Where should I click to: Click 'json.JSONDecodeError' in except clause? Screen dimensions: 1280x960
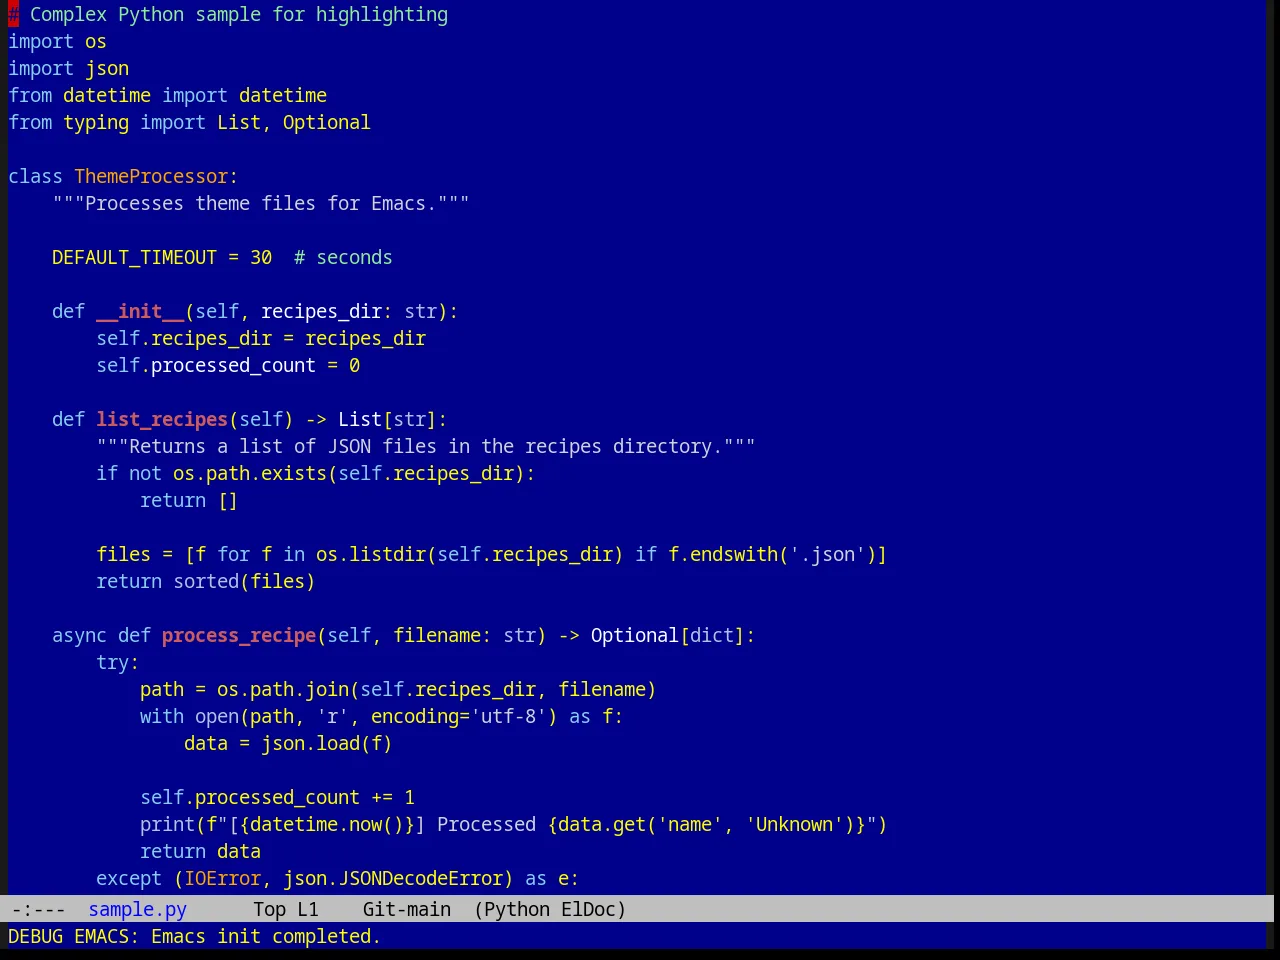[x=393, y=878]
